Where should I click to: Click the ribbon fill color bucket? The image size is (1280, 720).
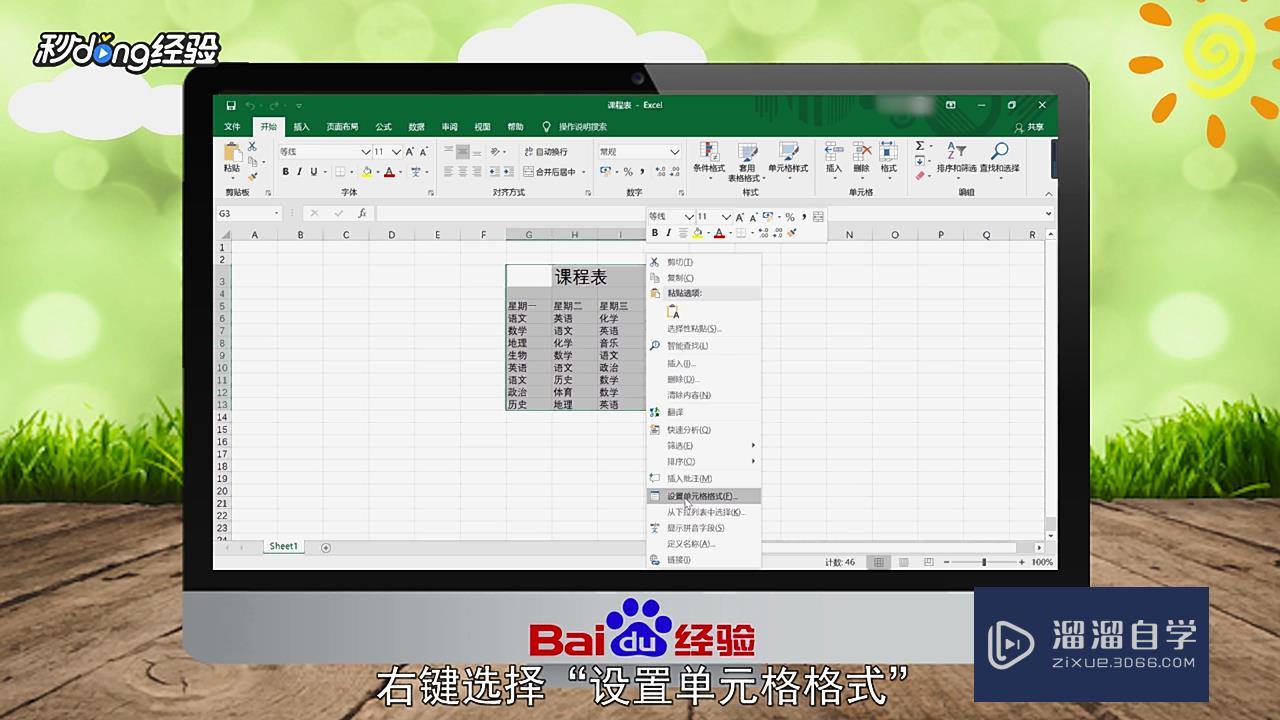[x=366, y=172]
